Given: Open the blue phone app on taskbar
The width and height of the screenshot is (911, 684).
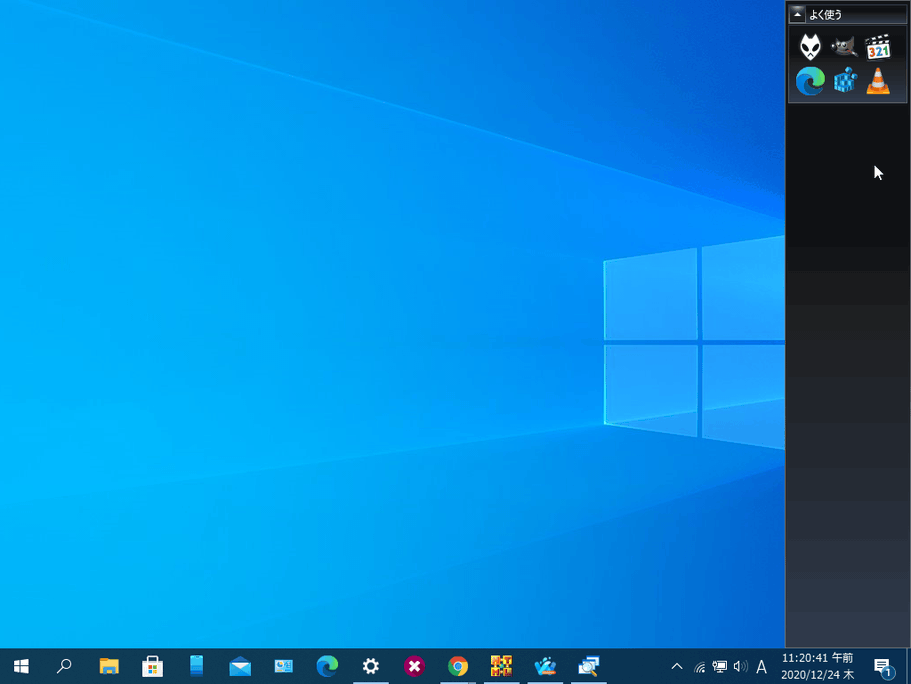Looking at the screenshot, I should tap(196, 666).
